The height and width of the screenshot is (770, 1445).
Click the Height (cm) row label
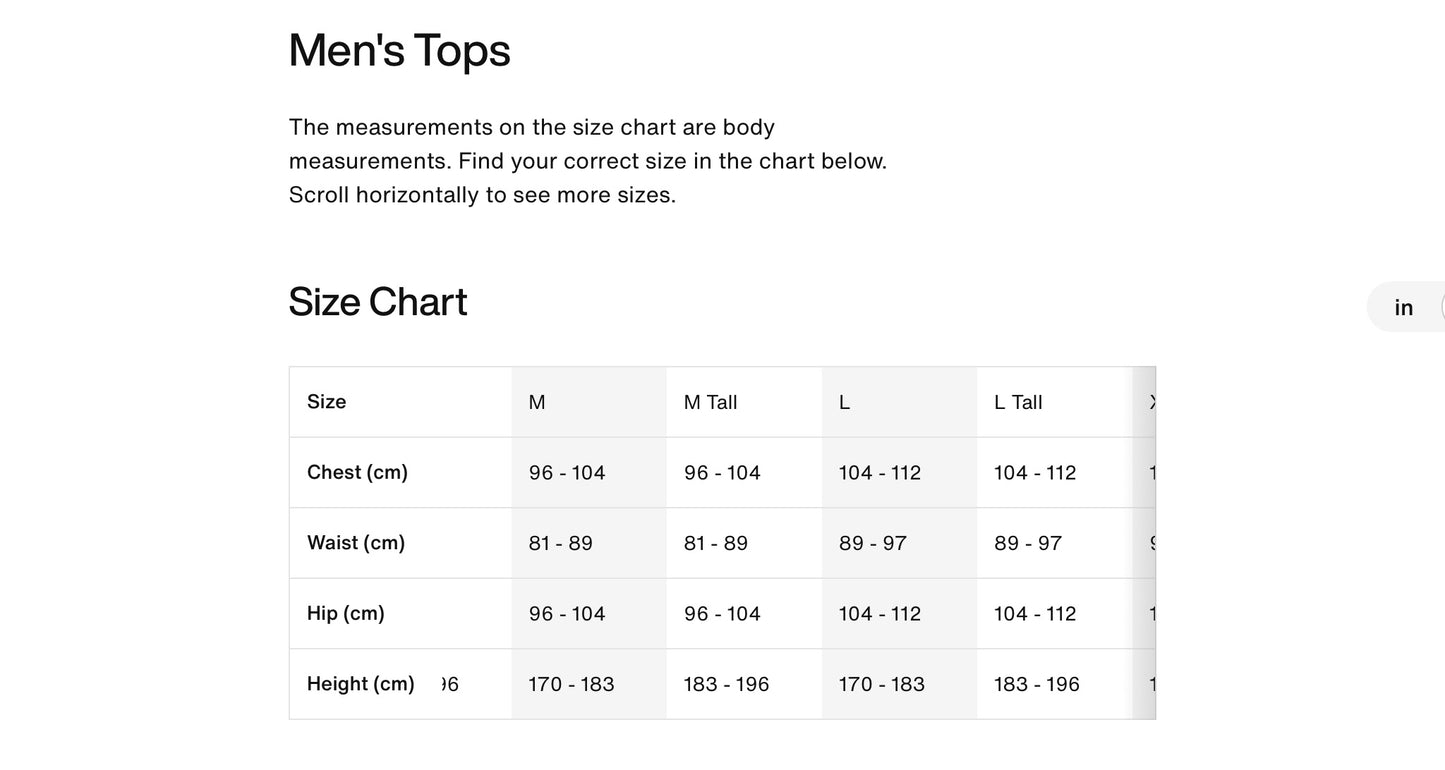coord(361,684)
